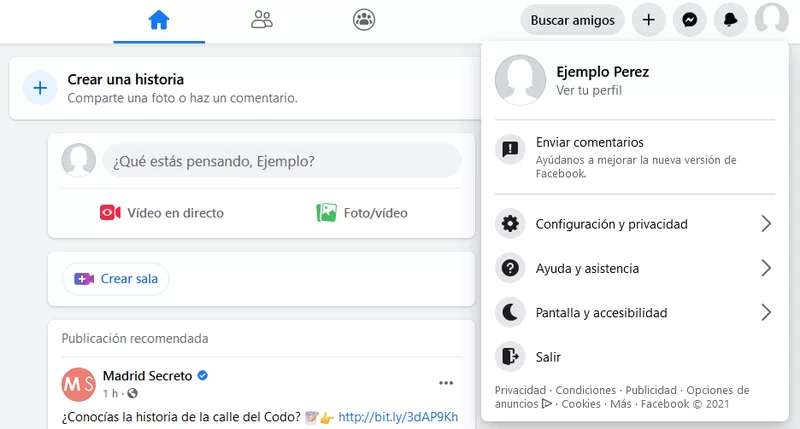
Task: Click the post's 1 h timestamp
Action: pyautogui.click(x=110, y=394)
